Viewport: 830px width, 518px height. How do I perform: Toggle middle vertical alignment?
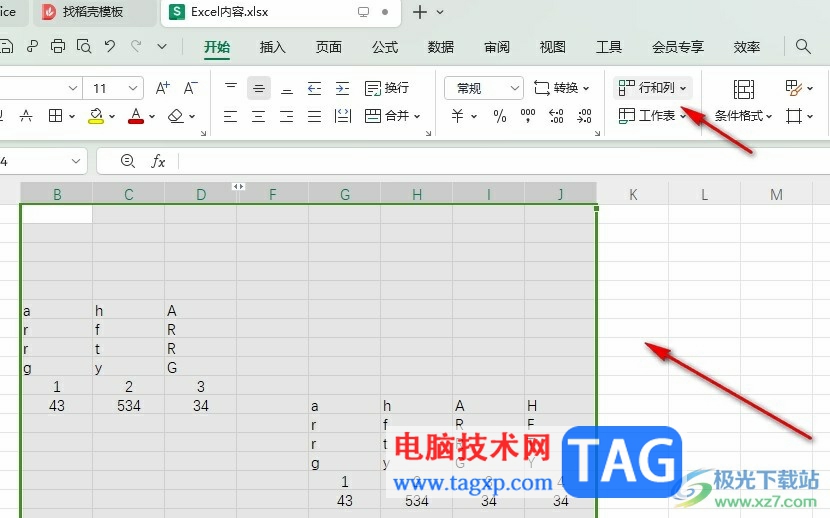(258, 88)
